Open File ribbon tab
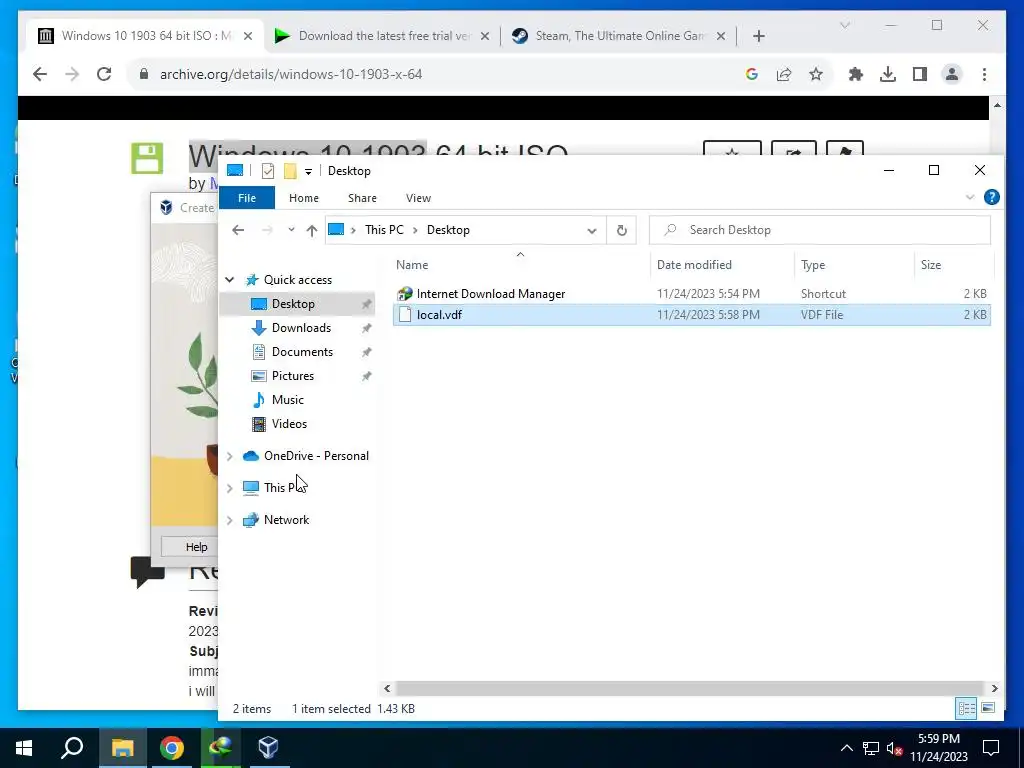 pyautogui.click(x=247, y=198)
